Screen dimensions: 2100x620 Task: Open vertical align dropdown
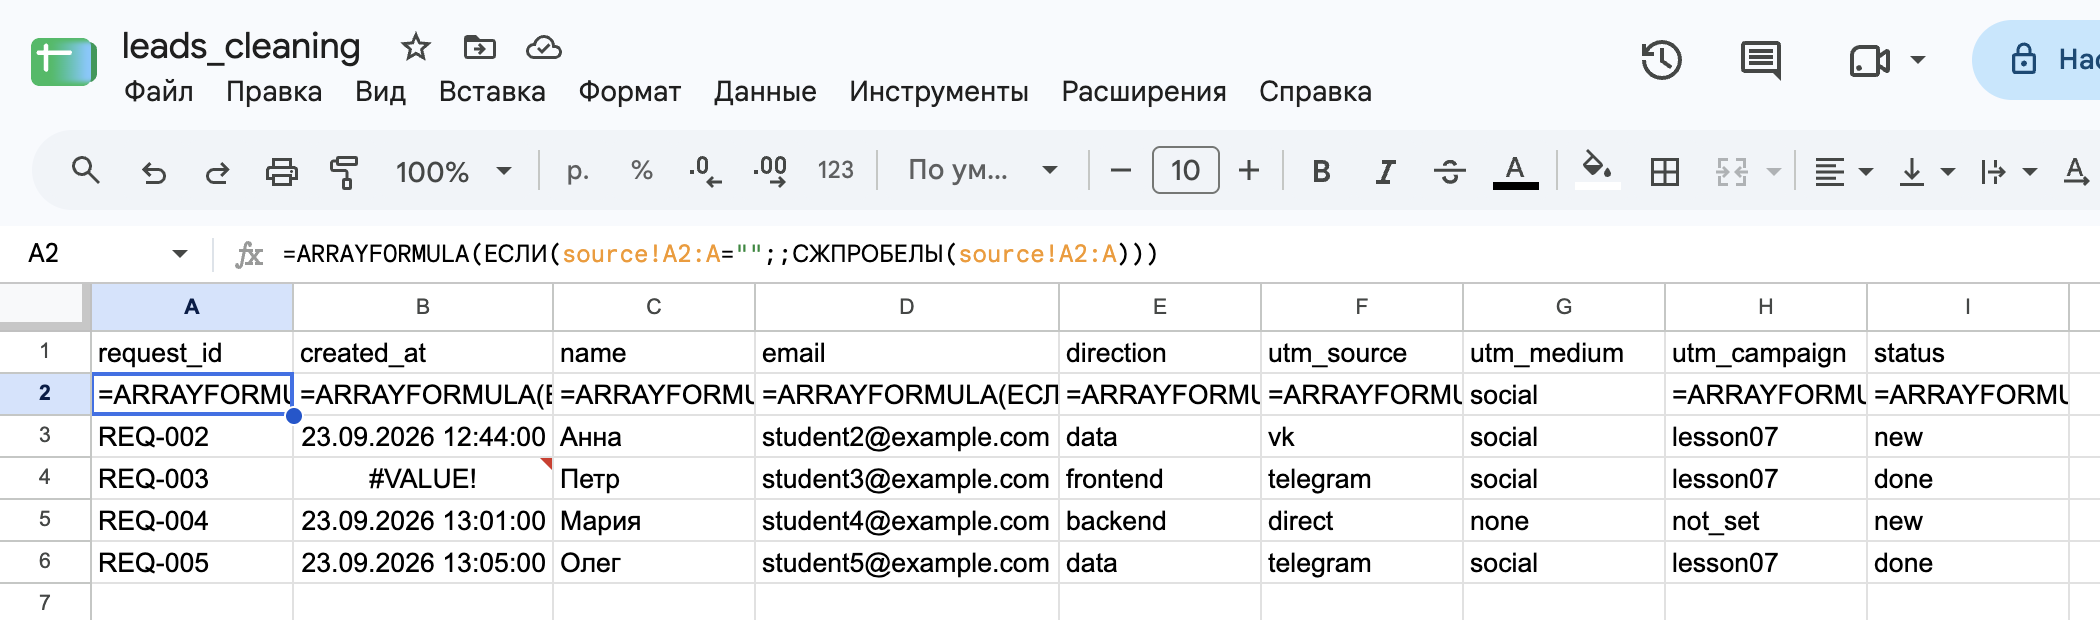click(x=1926, y=172)
